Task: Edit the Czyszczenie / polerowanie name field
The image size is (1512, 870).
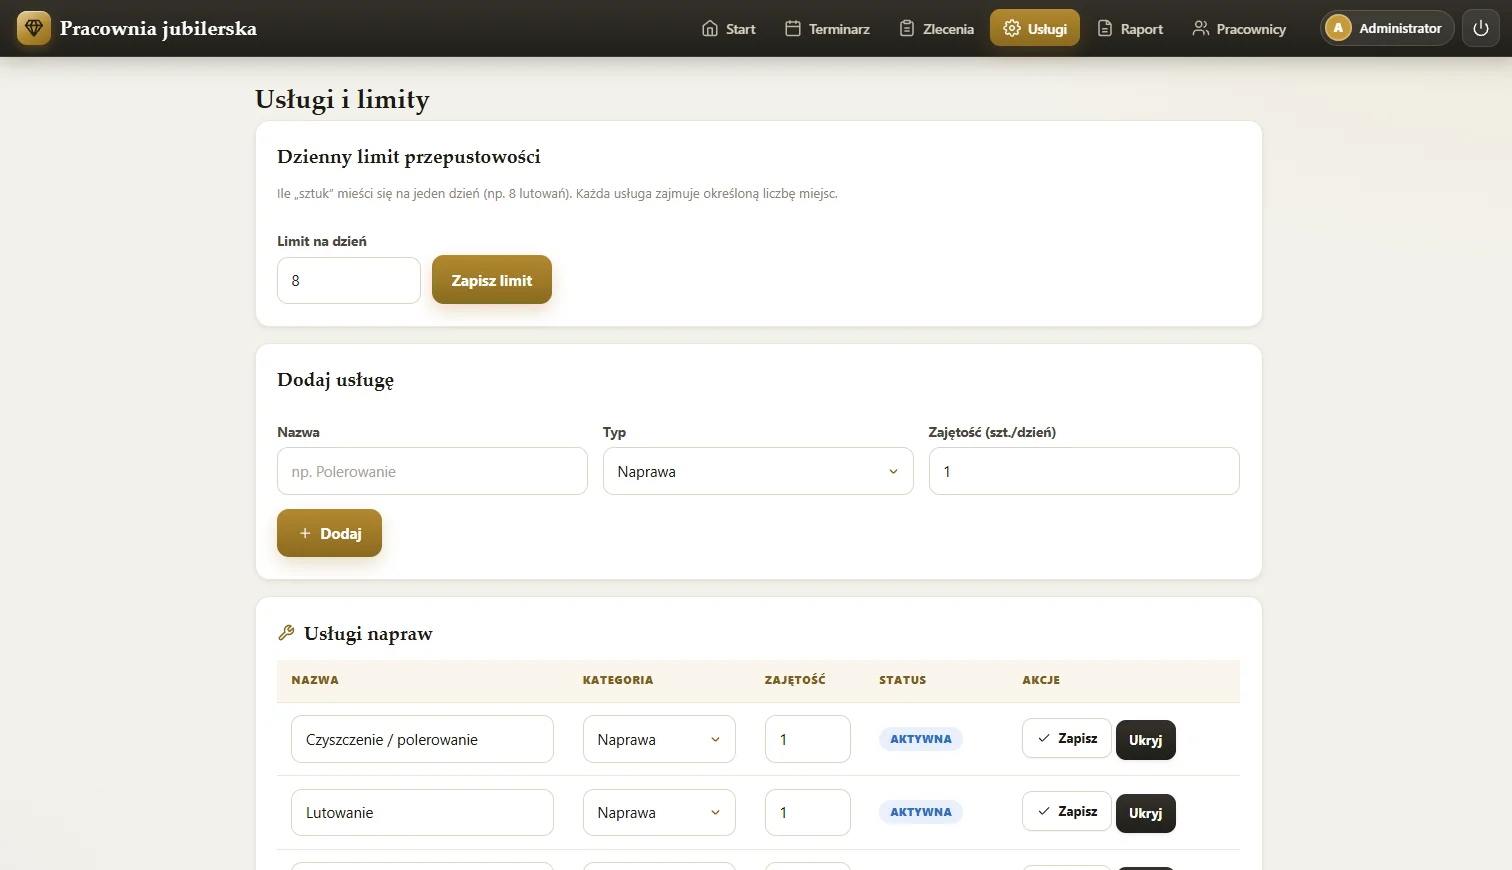Action: point(423,739)
